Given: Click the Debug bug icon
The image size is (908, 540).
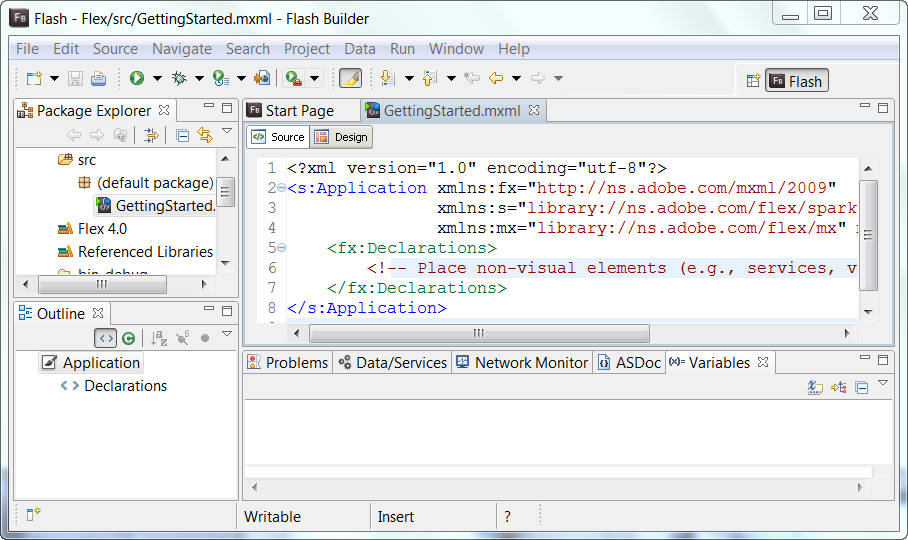Looking at the screenshot, I should (179, 78).
